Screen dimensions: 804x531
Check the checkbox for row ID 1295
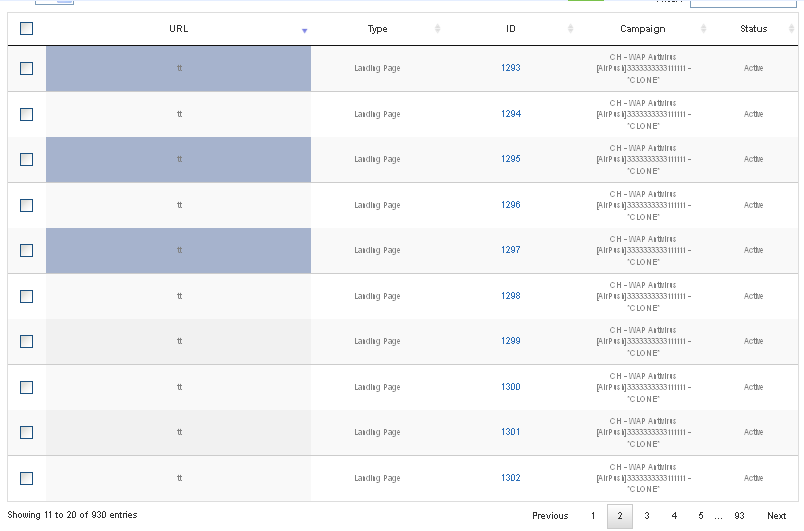26,159
